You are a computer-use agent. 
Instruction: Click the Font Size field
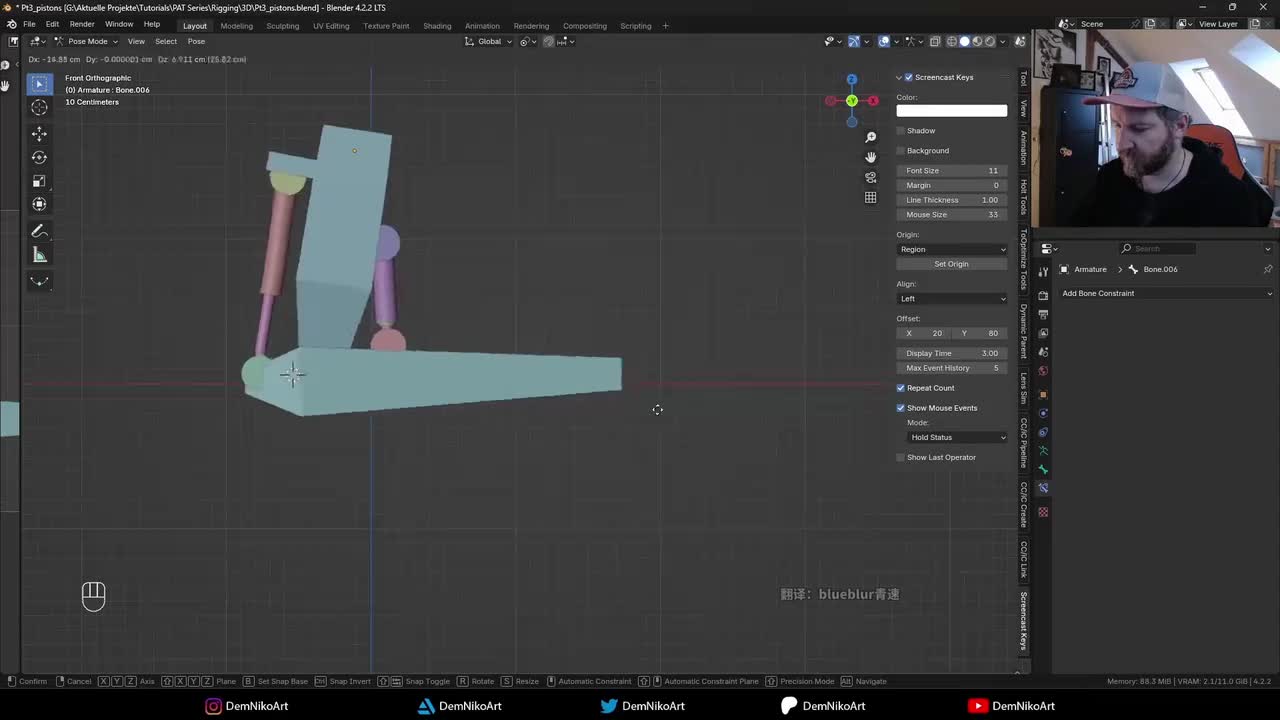tap(951, 171)
